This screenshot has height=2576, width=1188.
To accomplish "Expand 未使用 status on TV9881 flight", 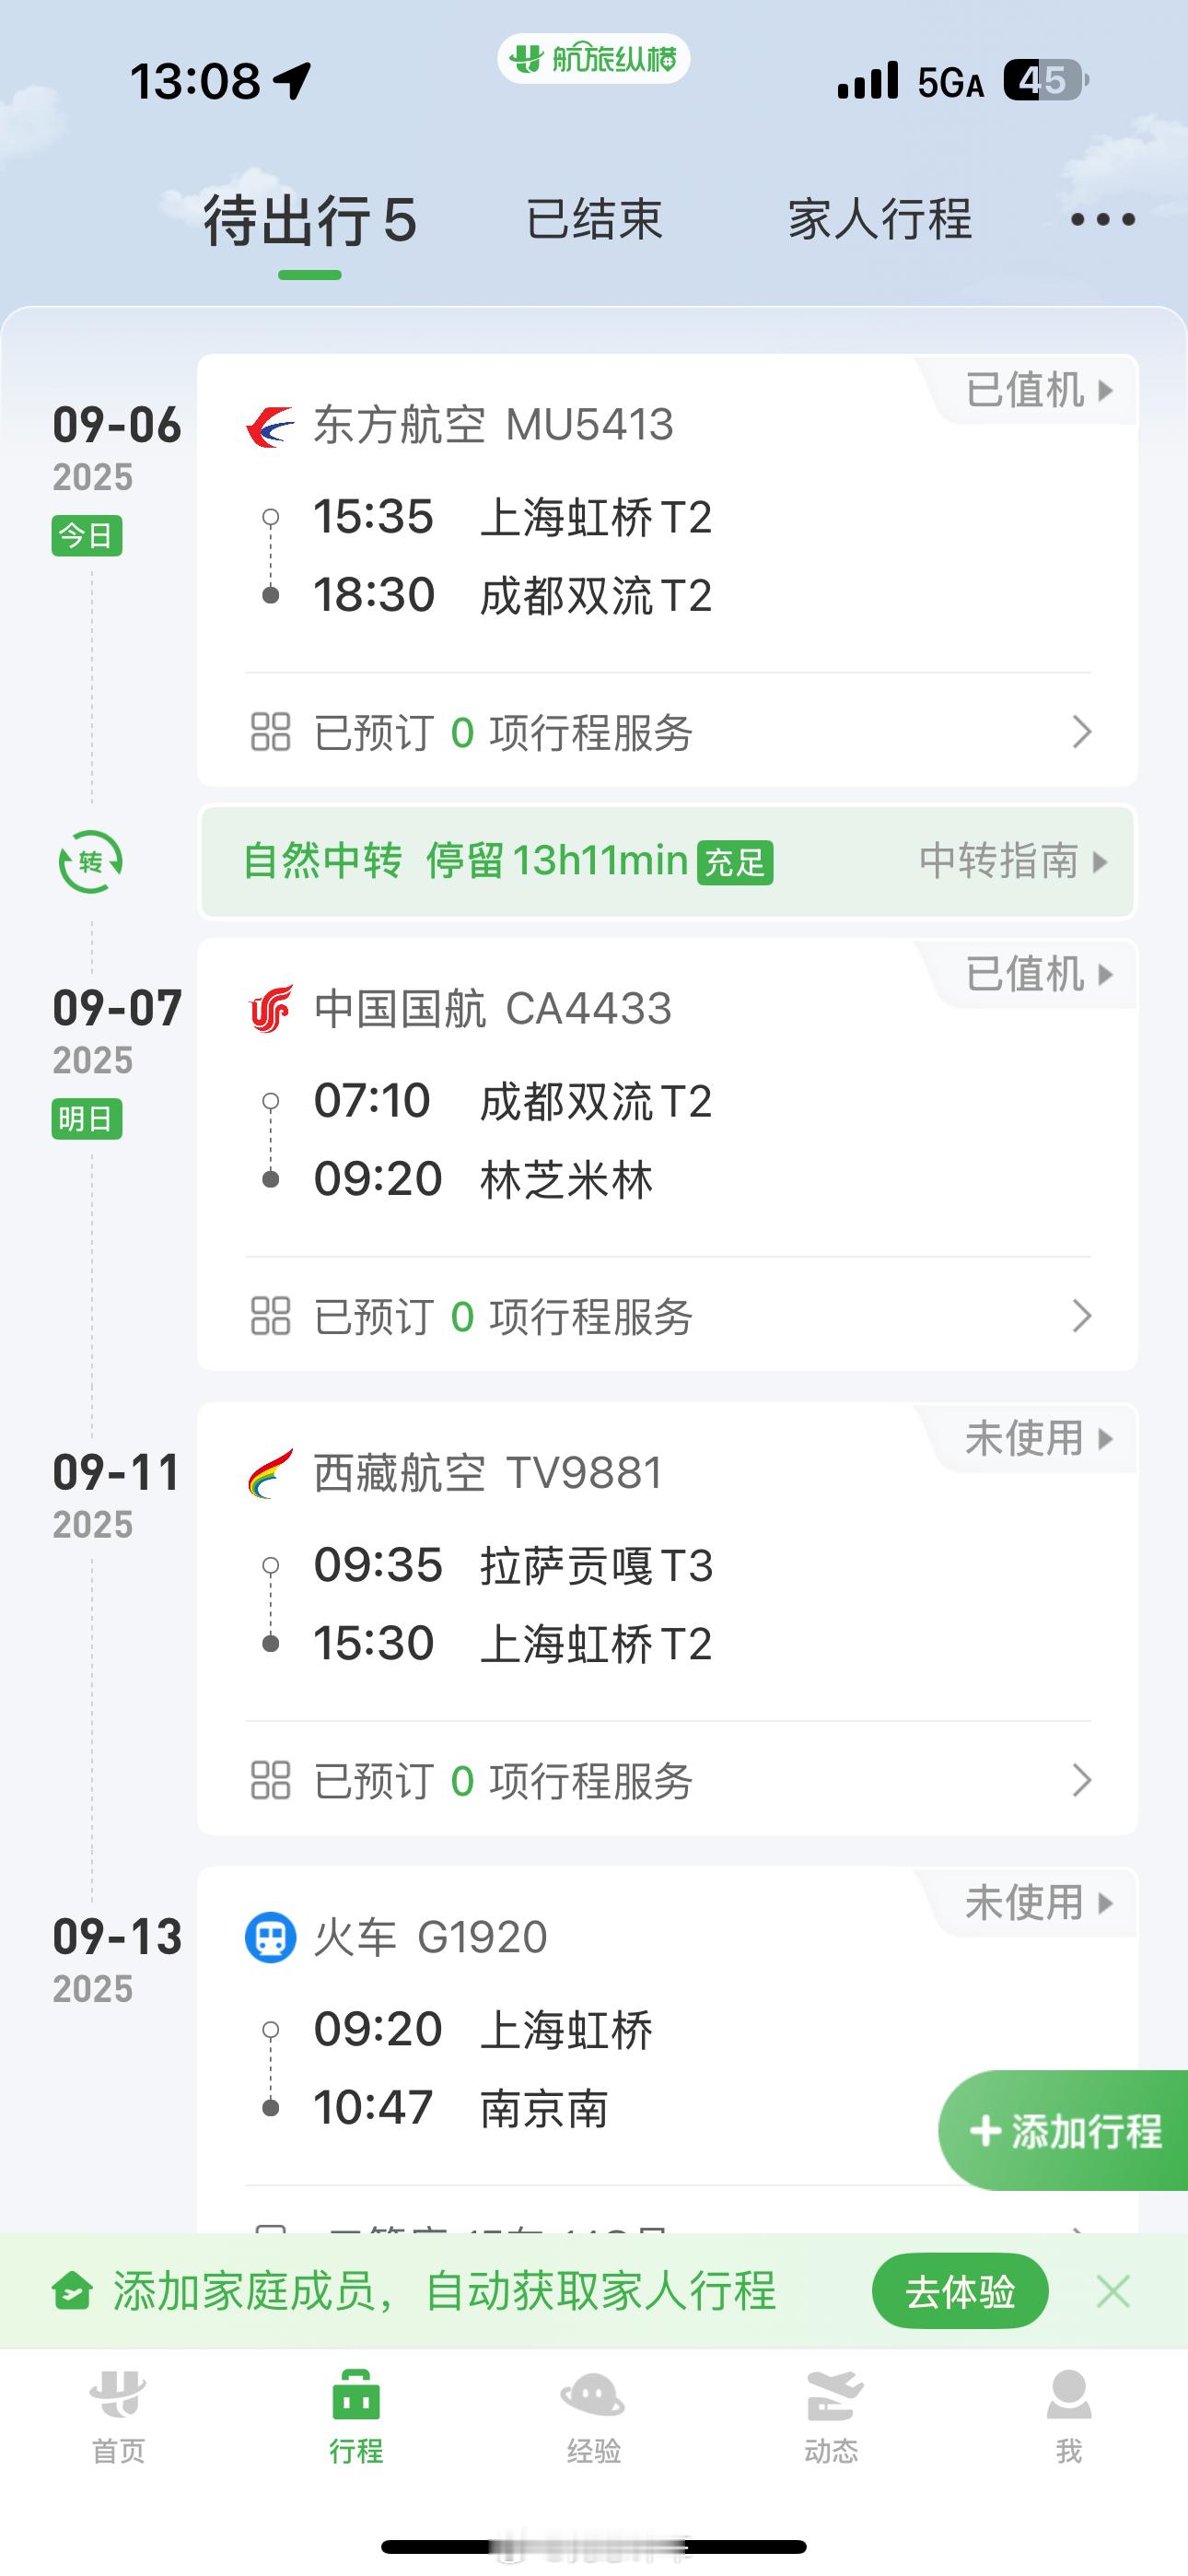I will point(1039,1438).
